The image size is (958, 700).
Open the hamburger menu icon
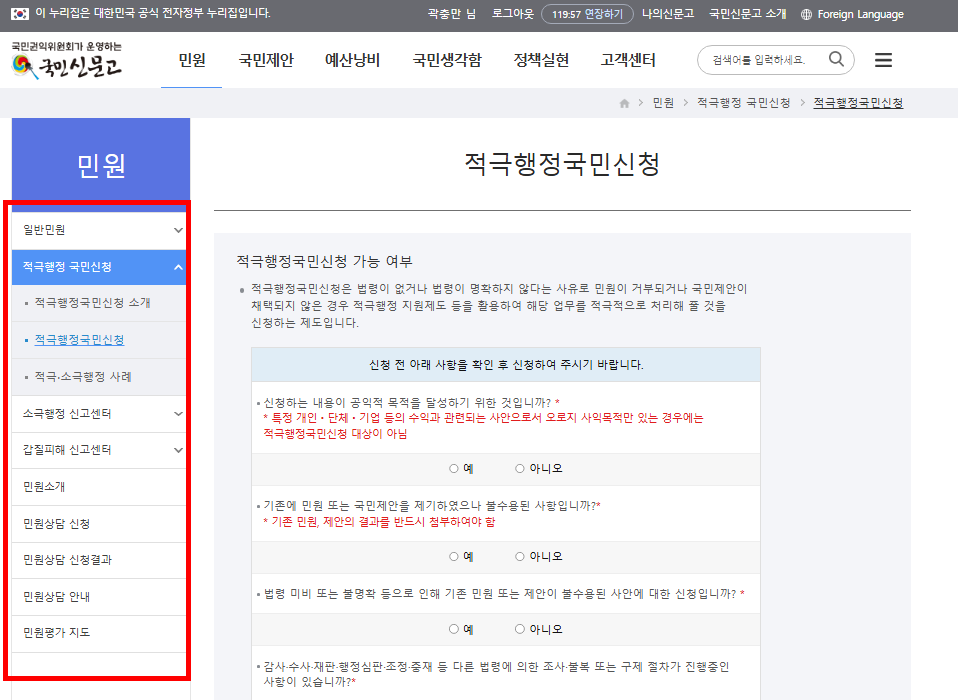883,60
